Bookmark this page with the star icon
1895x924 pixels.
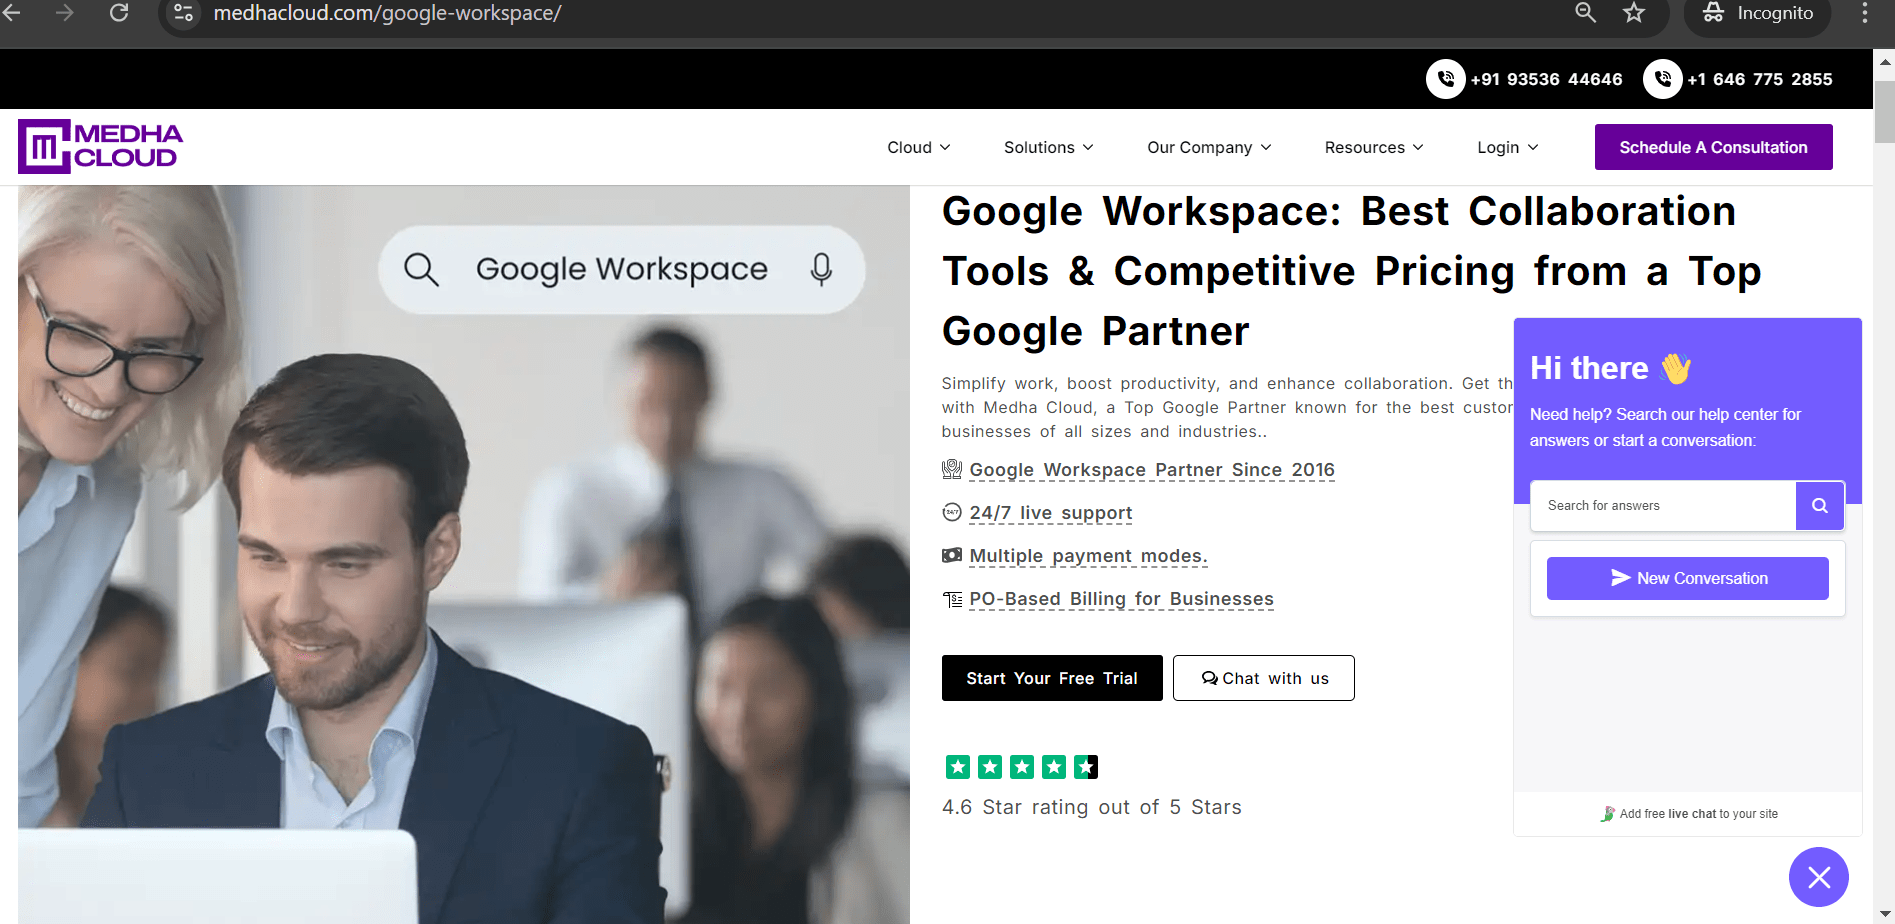coord(1633,13)
